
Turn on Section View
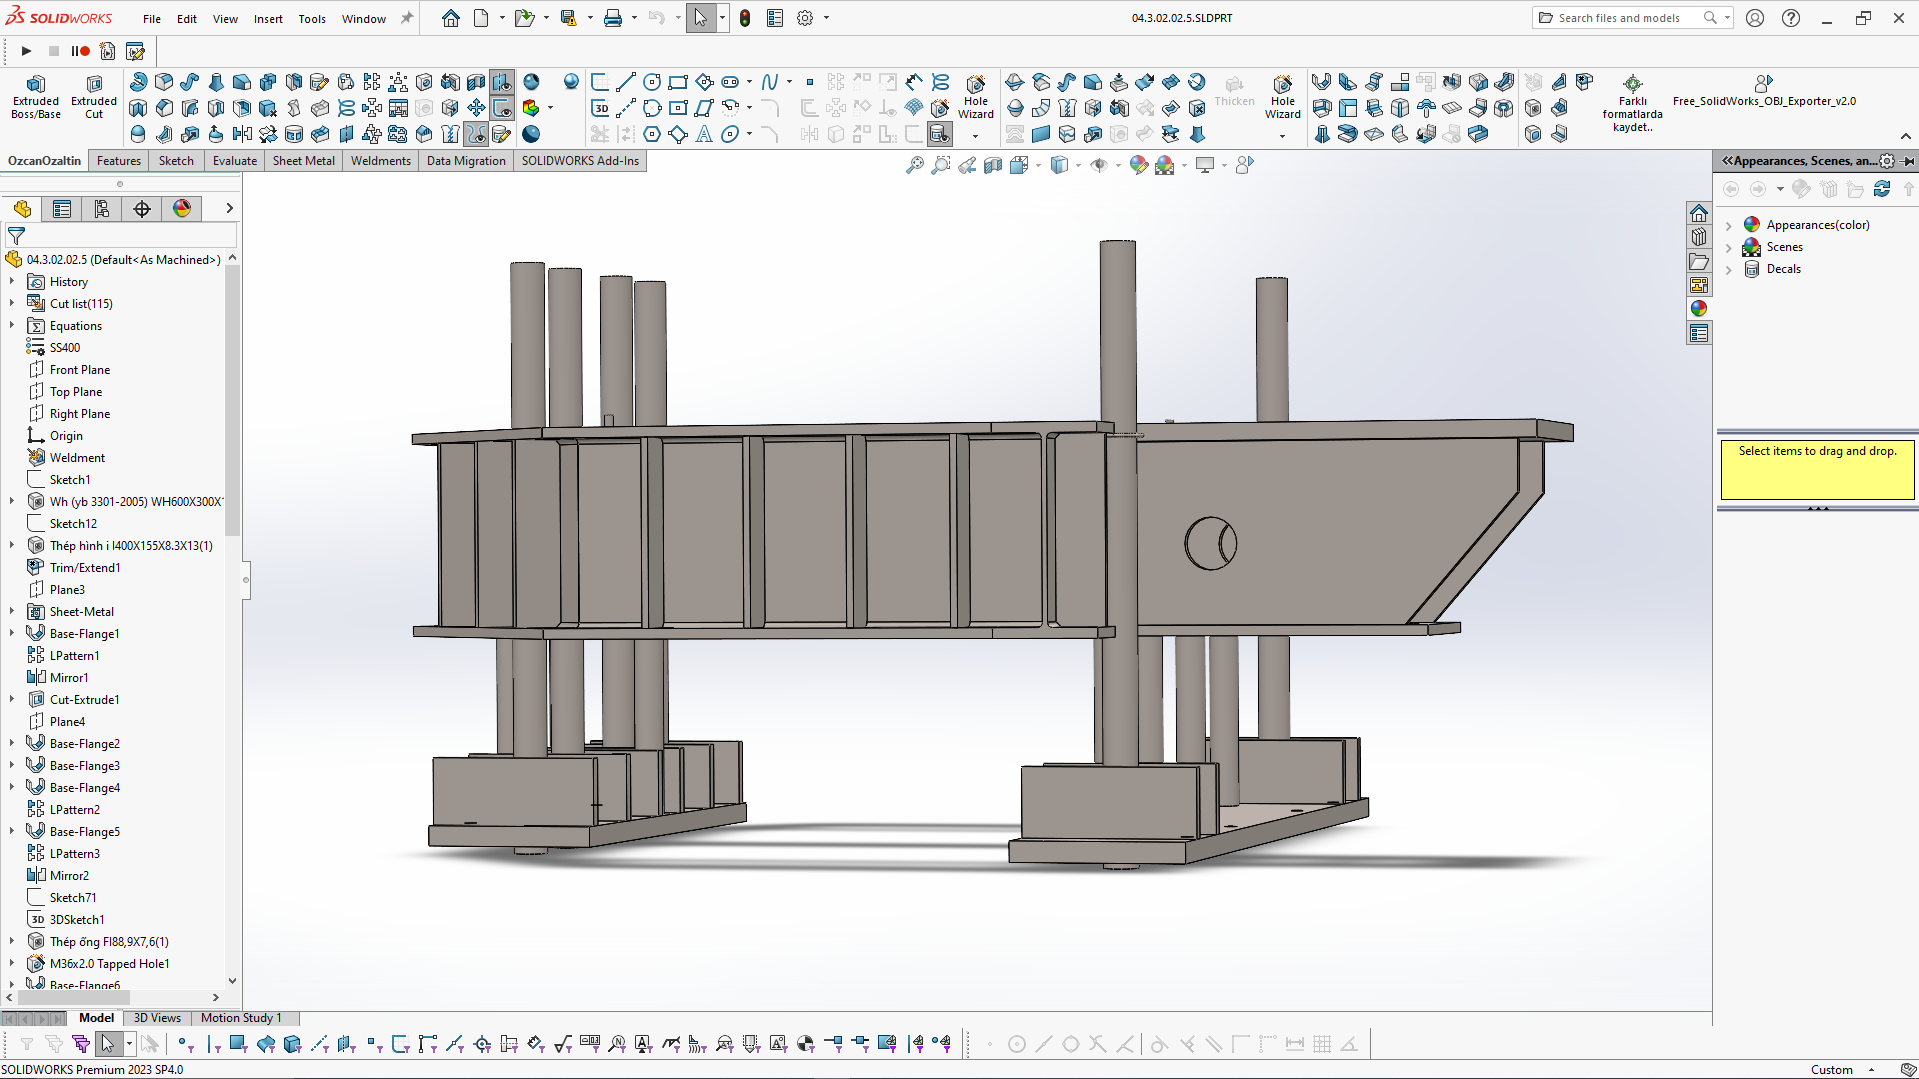coord(993,165)
